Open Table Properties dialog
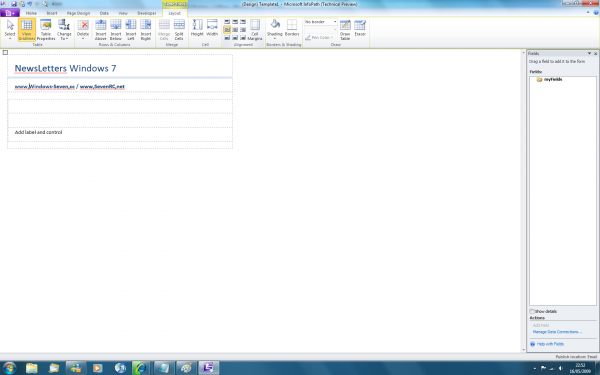Screen dimensions: 600x375 tap(46, 29)
